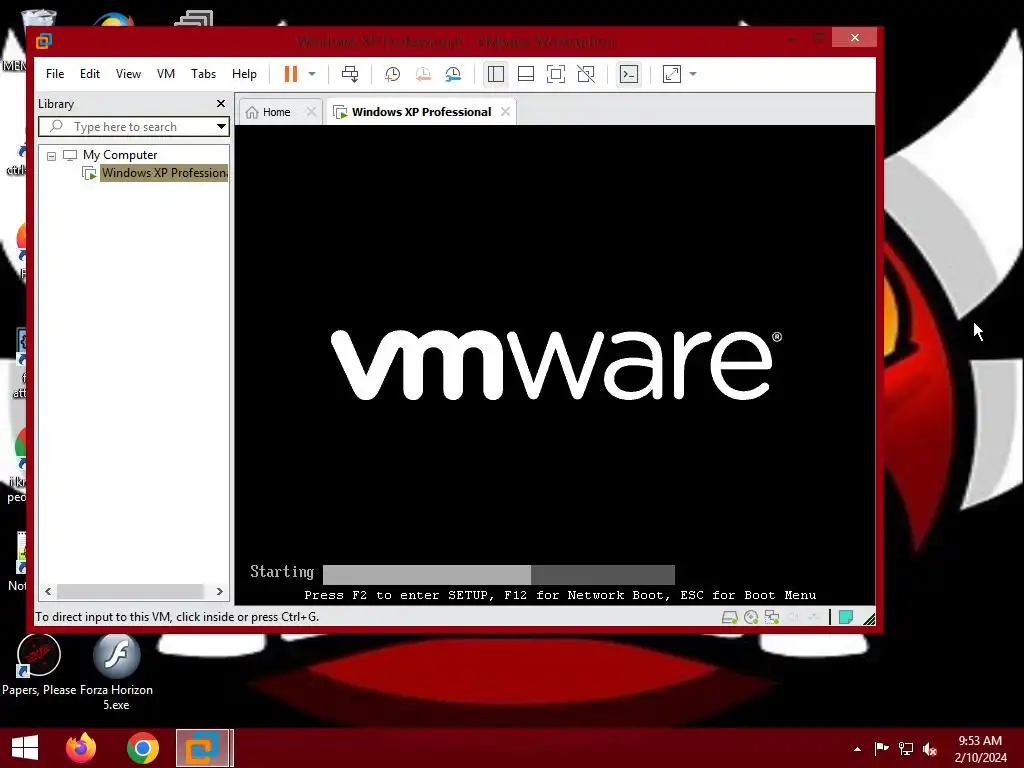Viewport: 1024px width, 768px height.
Task: Click the library scroll left arrow
Action: coord(48,592)
